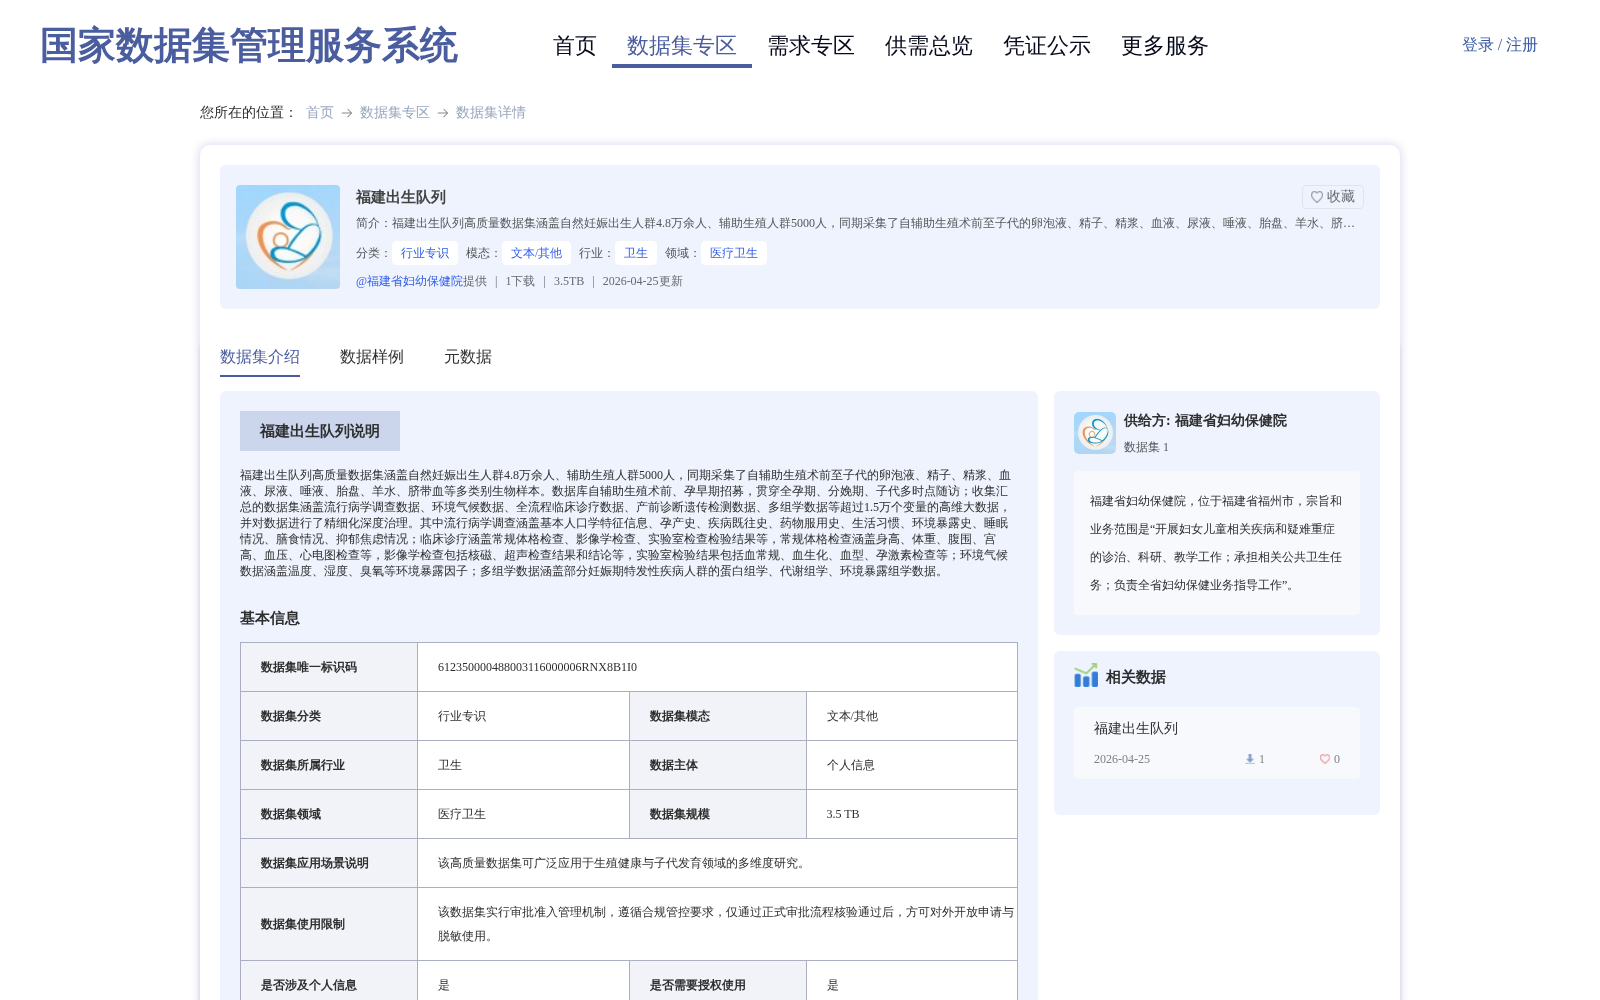Click the heart icon in 收藏 button
The image size is (1600, 1000).
tap(1317, 197)
